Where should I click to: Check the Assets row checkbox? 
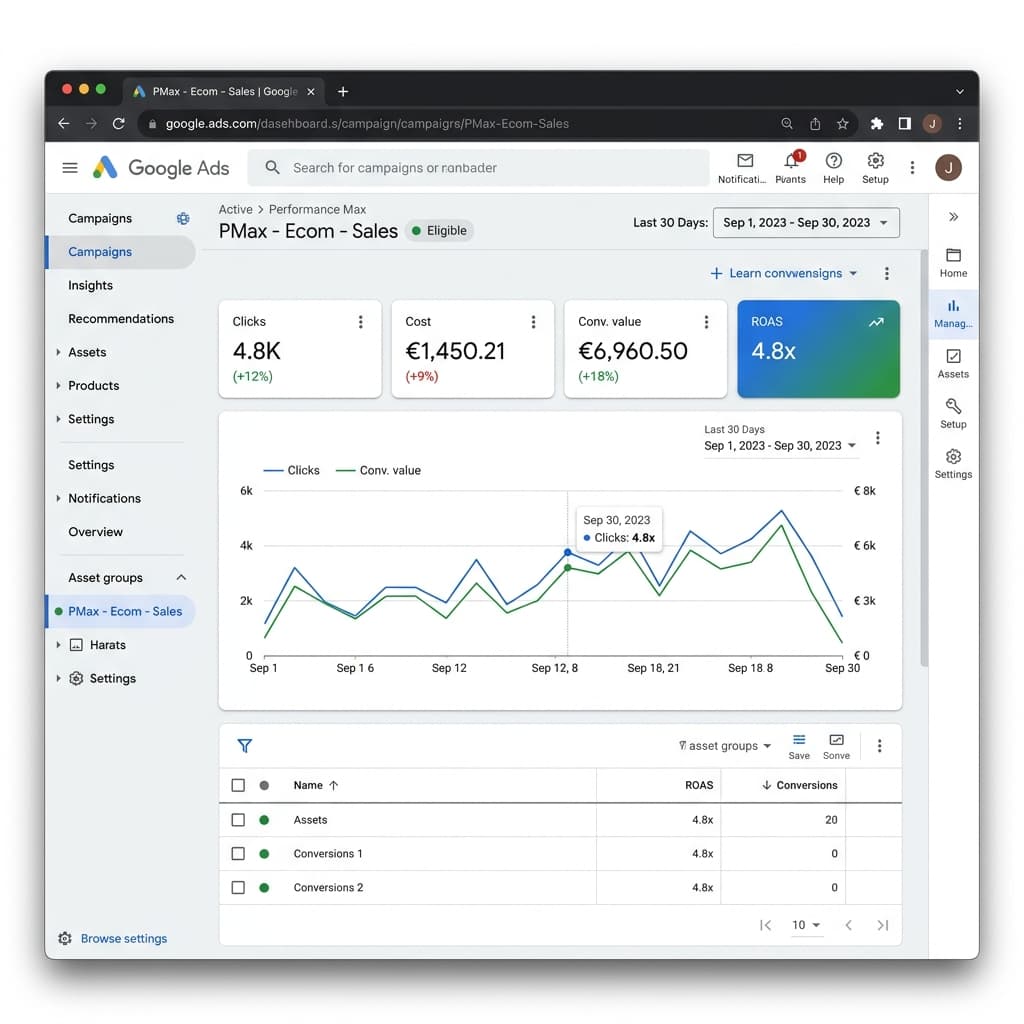pyautogui.click(x=238, y=820)
